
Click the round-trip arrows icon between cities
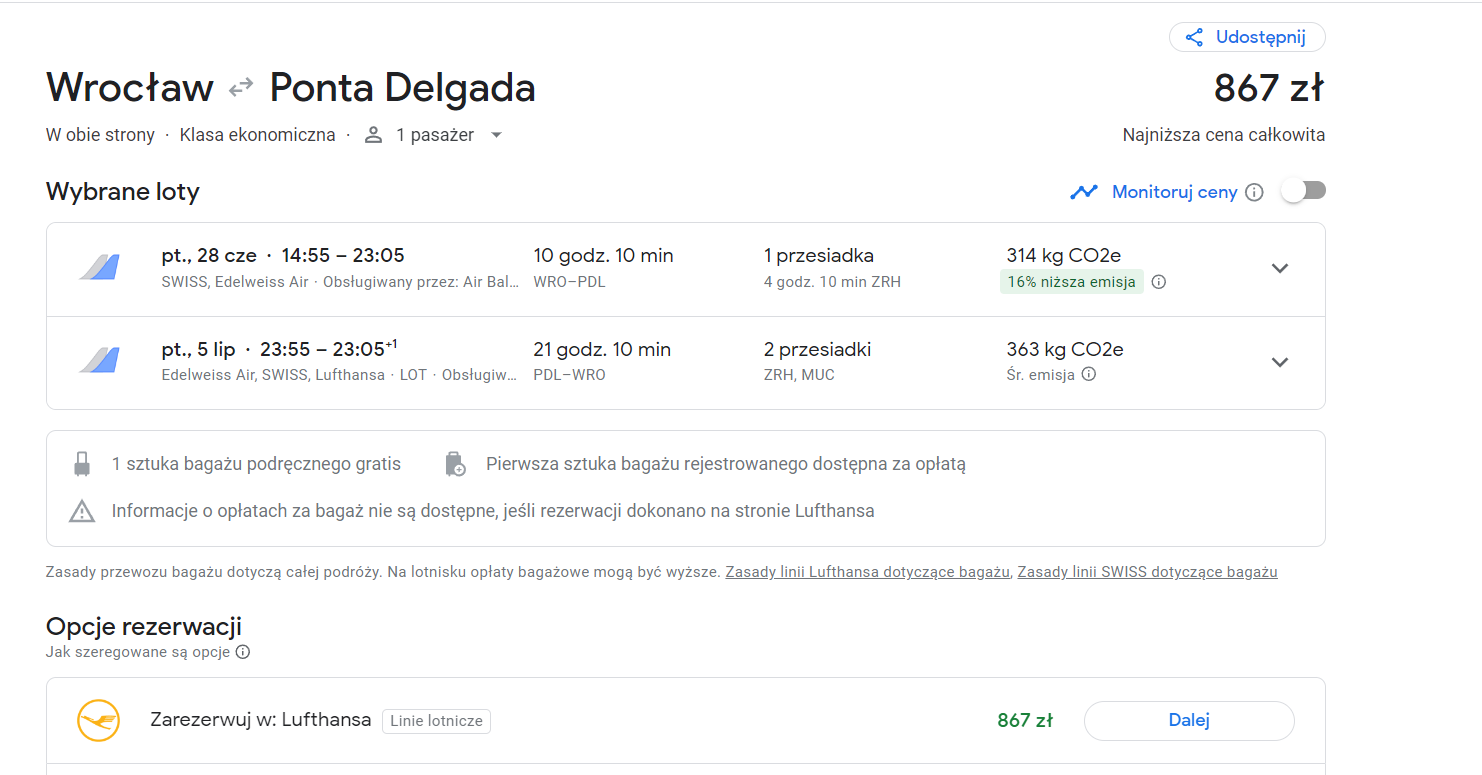(x=241, y=88)
